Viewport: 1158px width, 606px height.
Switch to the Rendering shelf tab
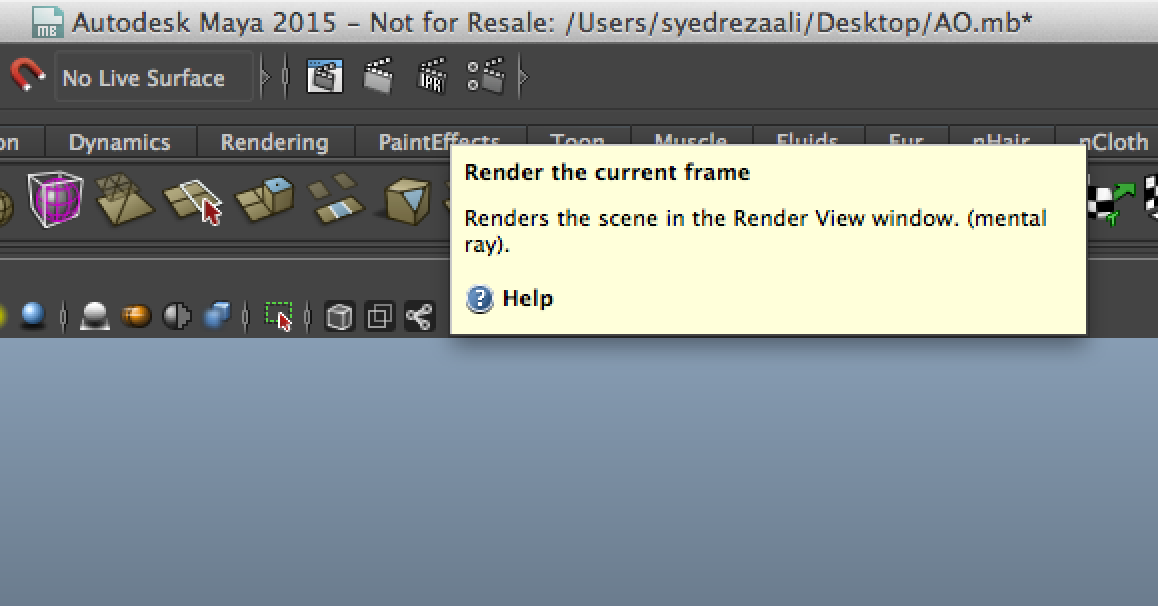coord(274,142)
